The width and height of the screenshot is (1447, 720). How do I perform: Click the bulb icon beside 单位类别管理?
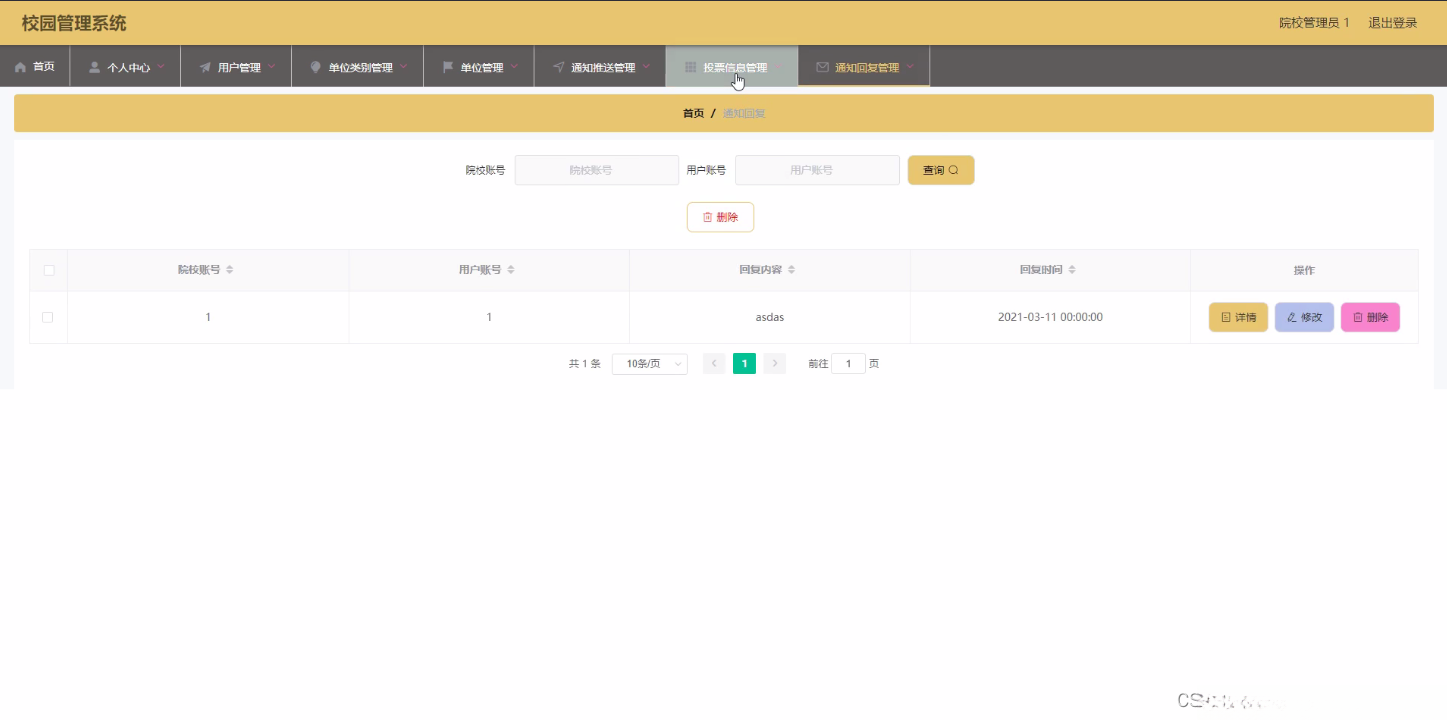316,67
